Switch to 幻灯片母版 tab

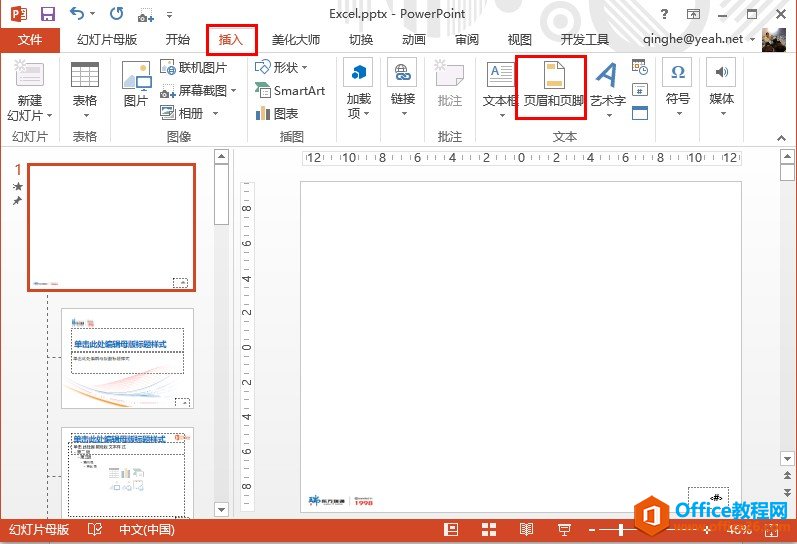point(107,40)
